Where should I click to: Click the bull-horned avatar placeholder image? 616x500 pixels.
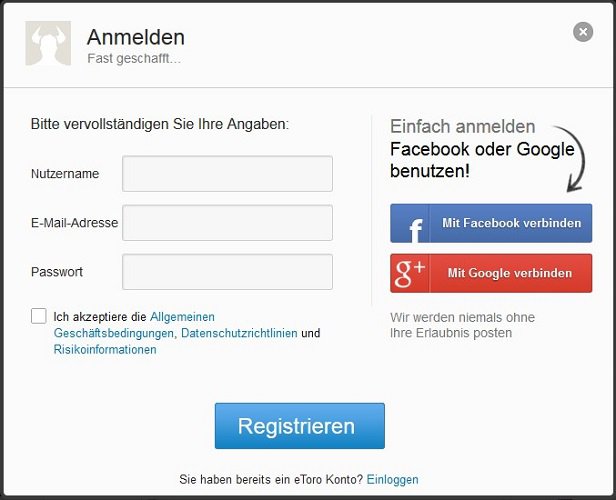pyautogui.click(x=48, y=43)
